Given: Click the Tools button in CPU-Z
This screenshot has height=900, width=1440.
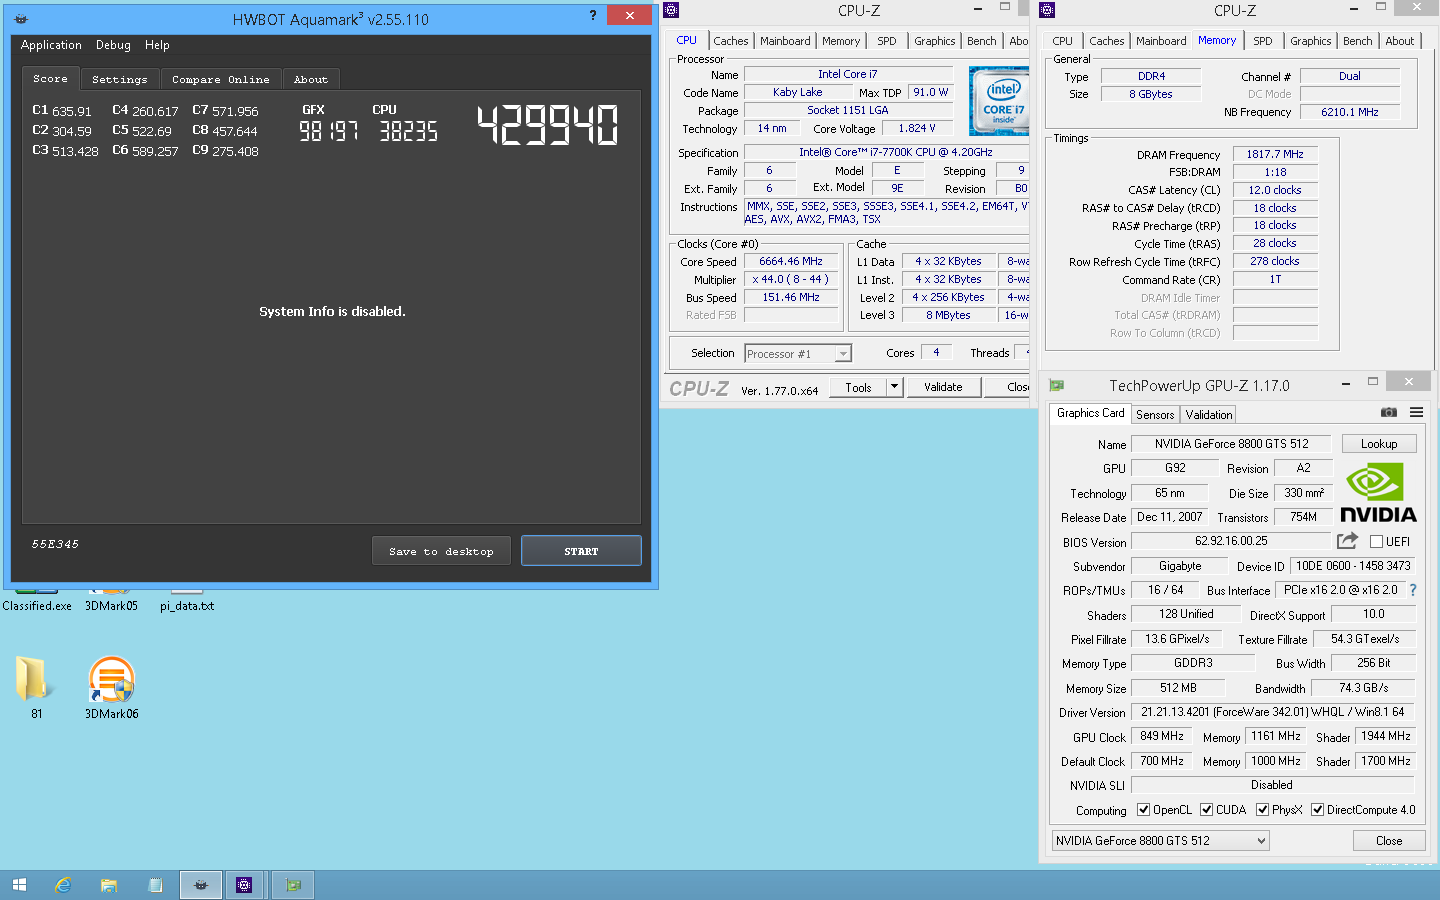Looking at the screenshot, I should click(858, 387).
